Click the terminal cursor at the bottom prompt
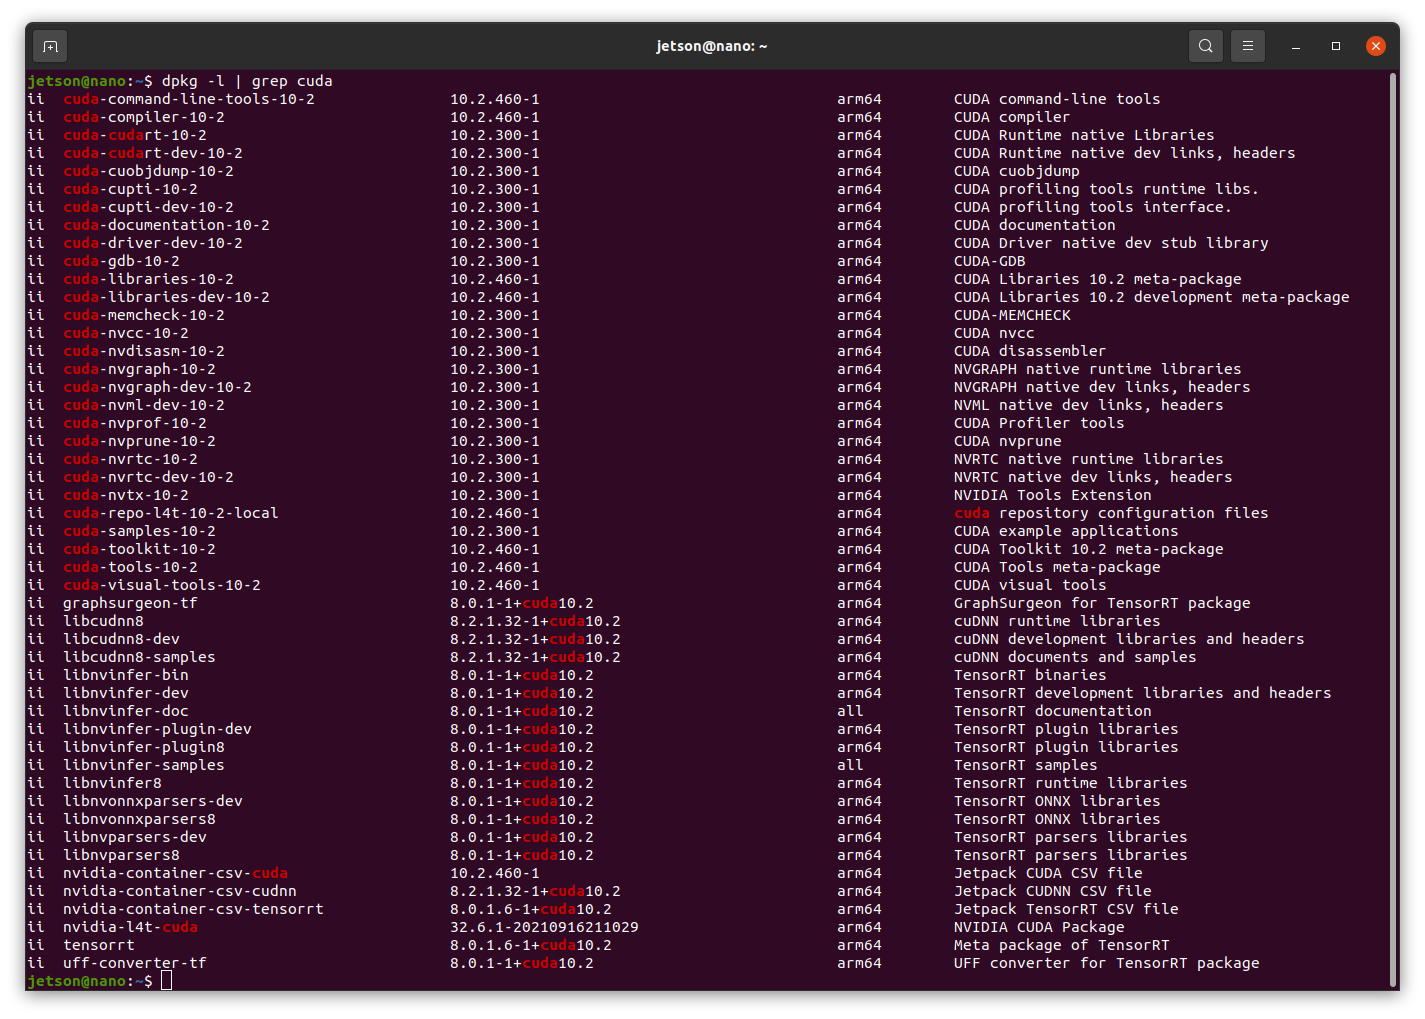 (x=166, y=980)
